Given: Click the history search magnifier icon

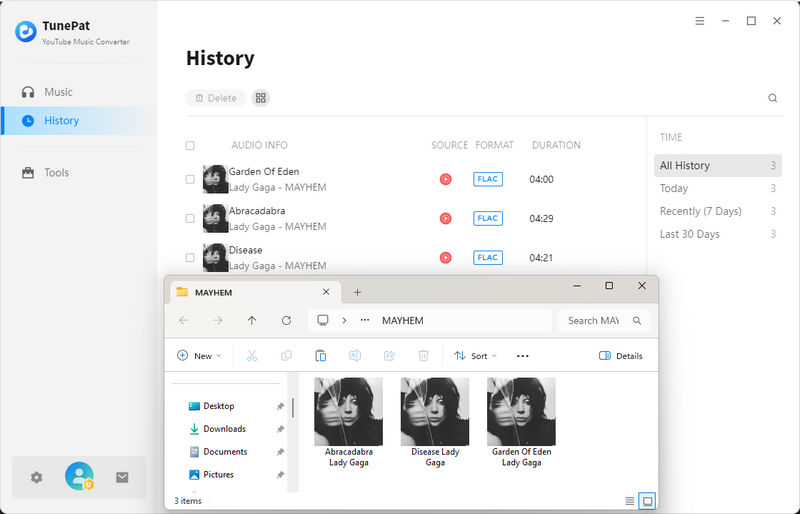Looking at the screenshot, I should pos(772,98).
